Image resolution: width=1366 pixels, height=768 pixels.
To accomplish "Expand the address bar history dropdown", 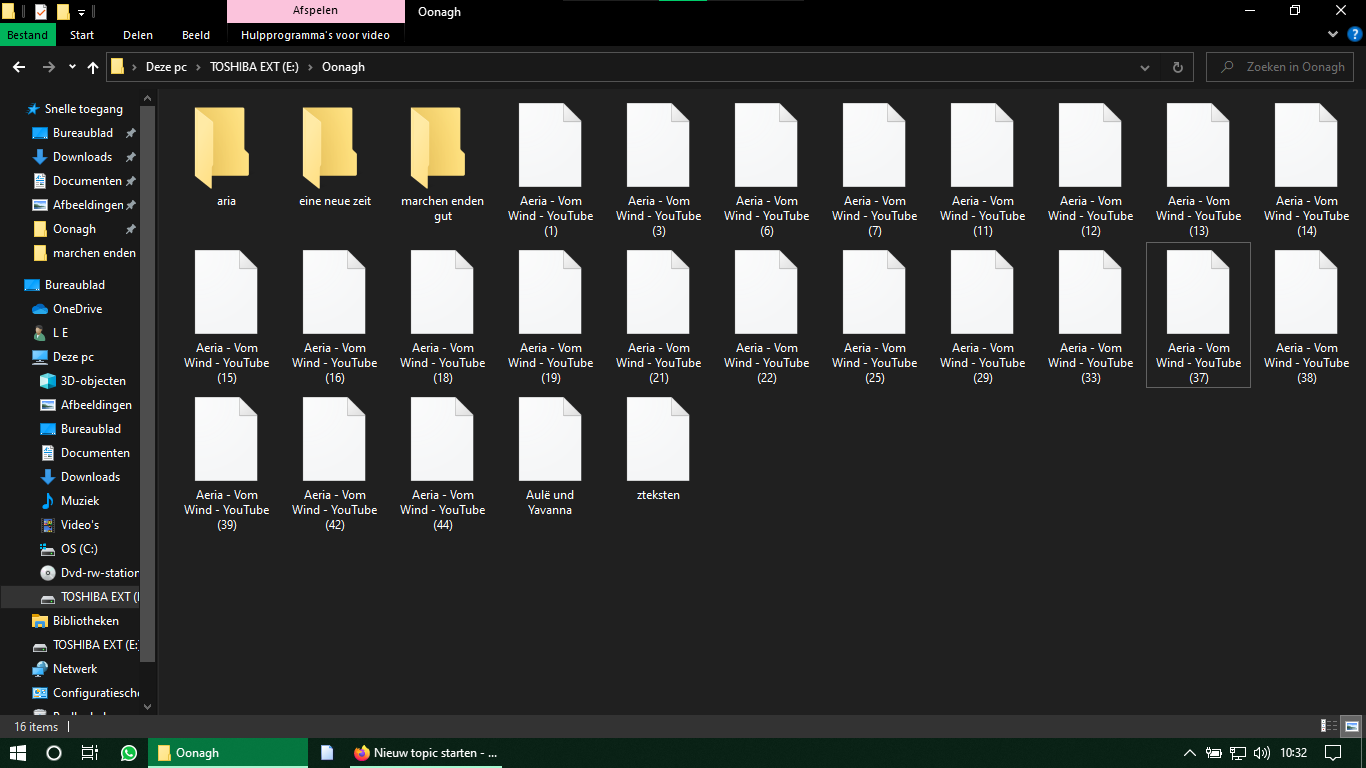I will click(1145, 67).
